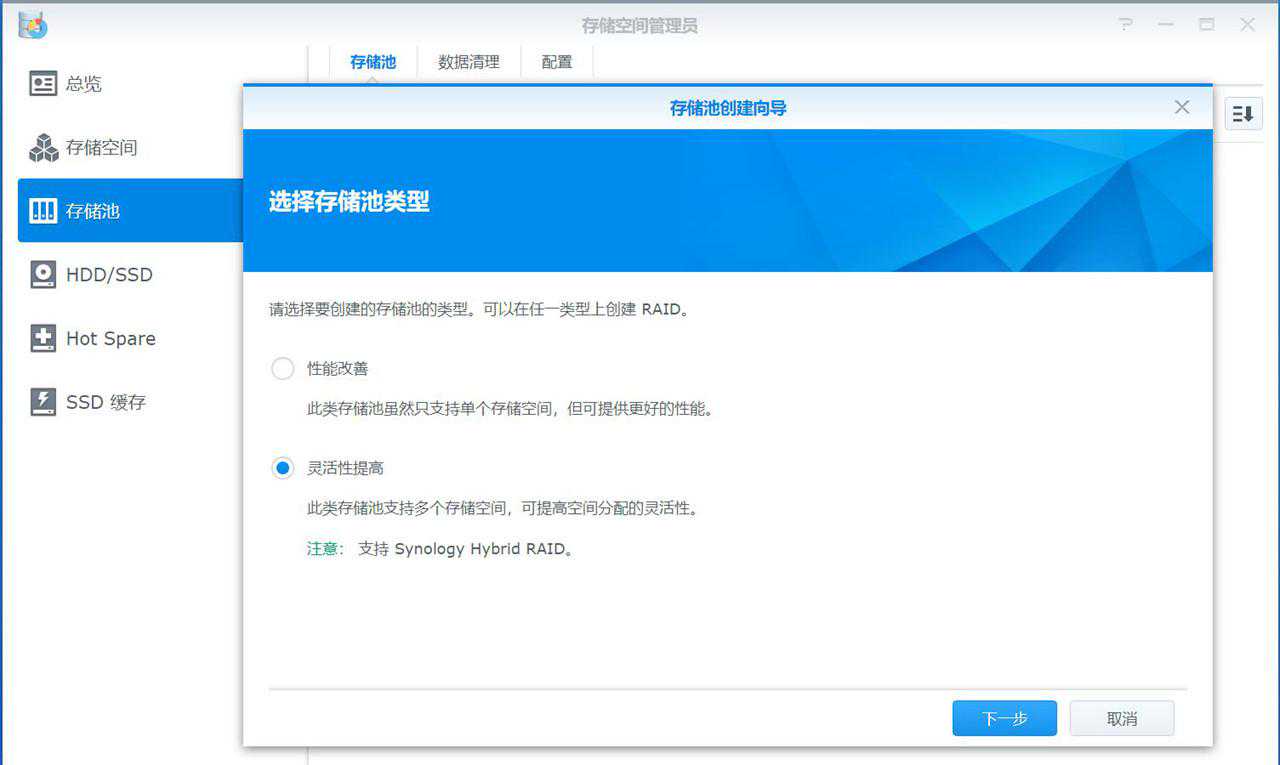Click the SSD 缓存 lightning icon
1280x765 pixels.
[43, 402]
